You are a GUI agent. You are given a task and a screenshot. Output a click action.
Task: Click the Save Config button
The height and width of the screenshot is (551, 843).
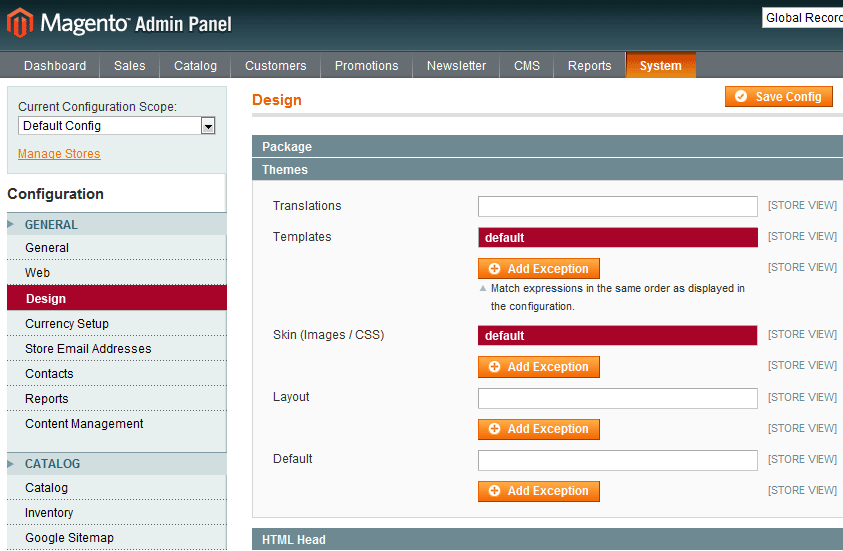(x=778, y=96)
